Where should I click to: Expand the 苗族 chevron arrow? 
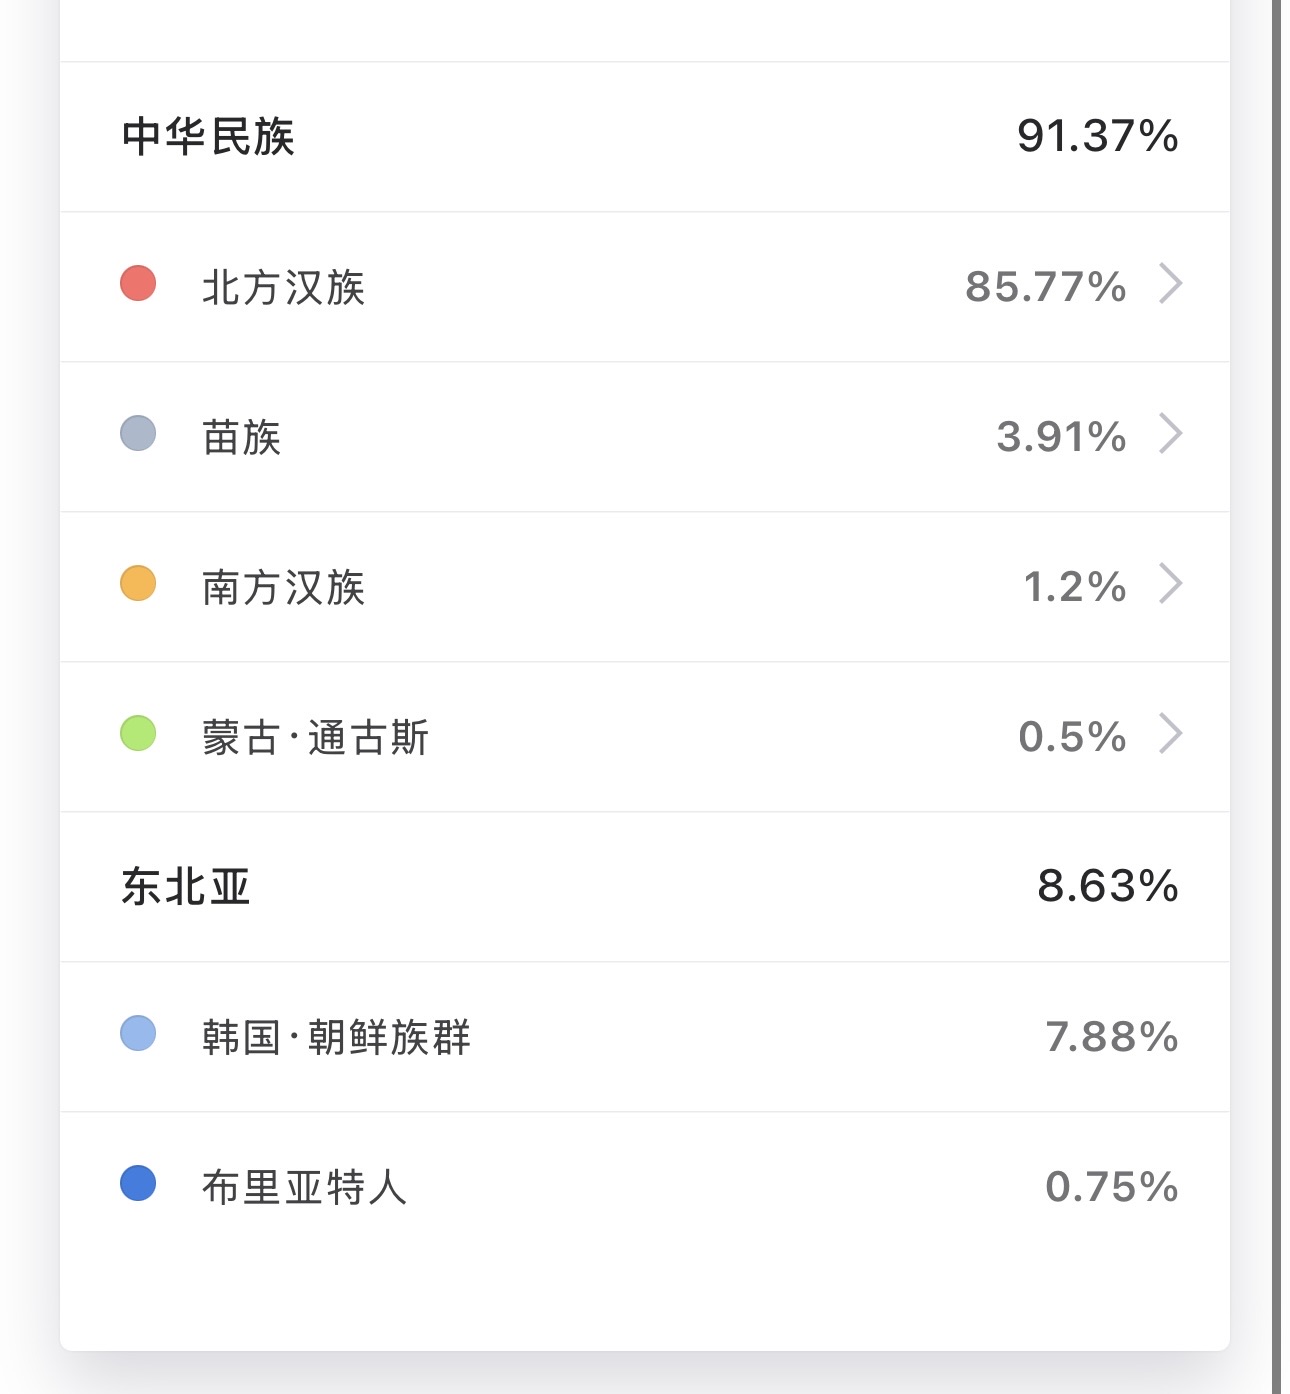pos(1171,434)
